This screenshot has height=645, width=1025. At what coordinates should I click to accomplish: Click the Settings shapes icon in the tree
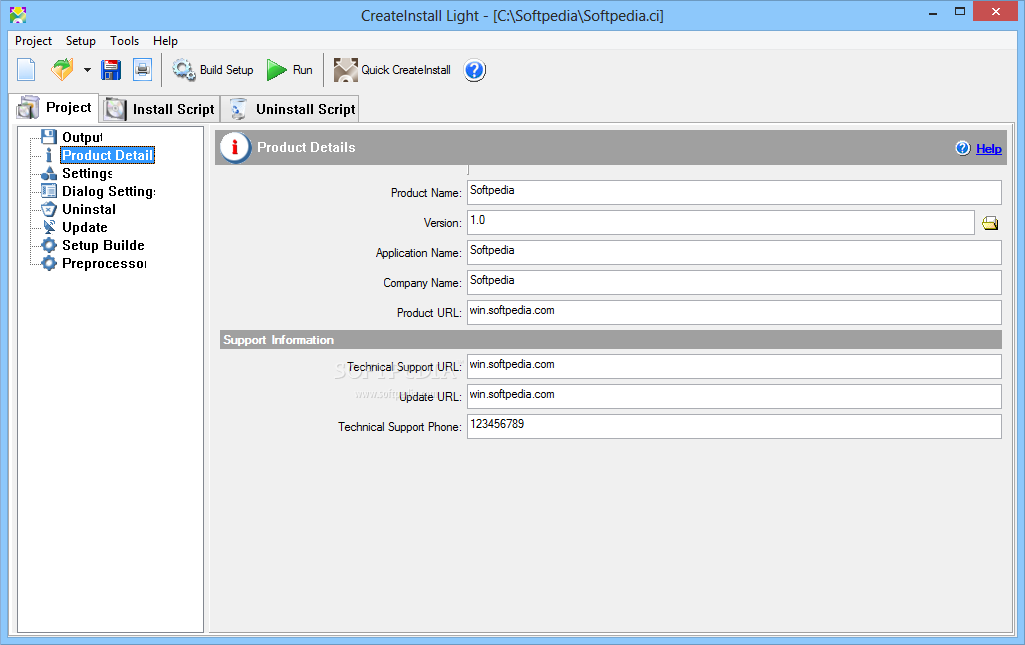[49, 173]
